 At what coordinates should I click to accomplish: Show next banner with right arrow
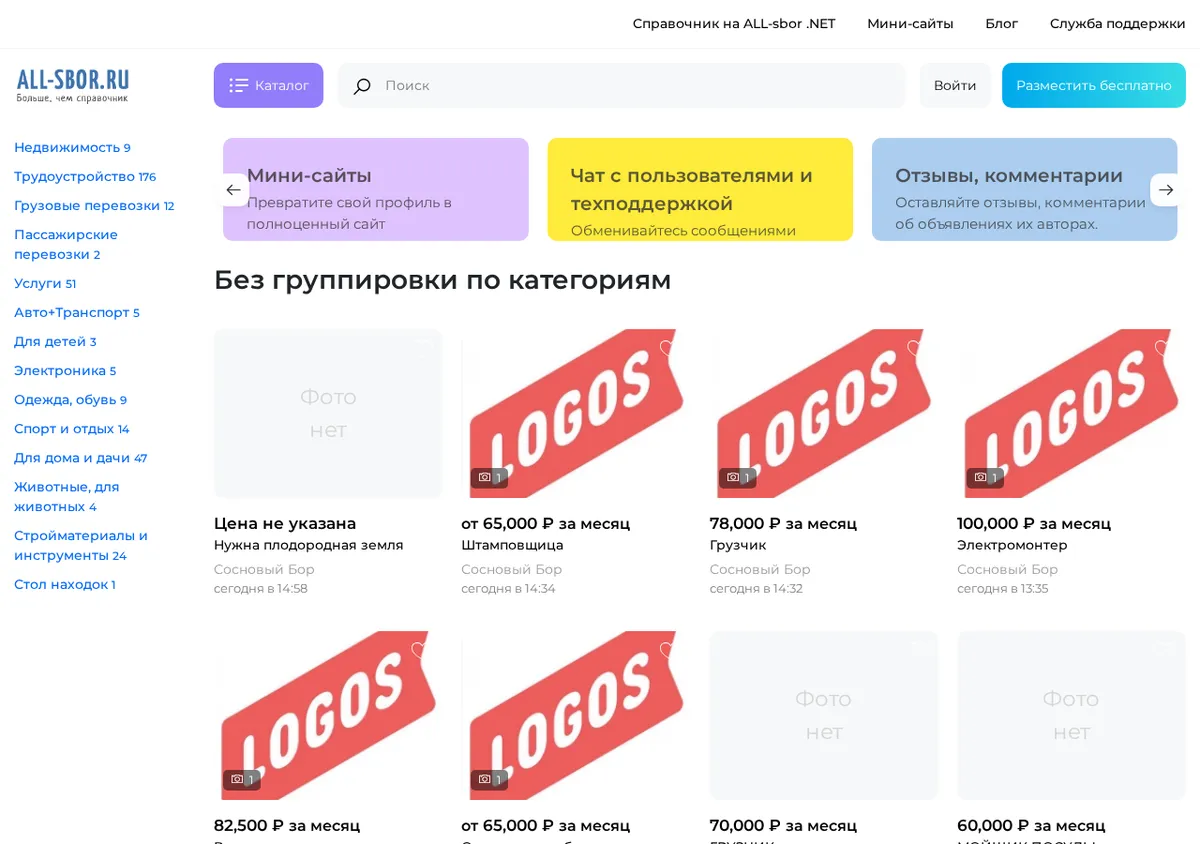(1166, 190)
